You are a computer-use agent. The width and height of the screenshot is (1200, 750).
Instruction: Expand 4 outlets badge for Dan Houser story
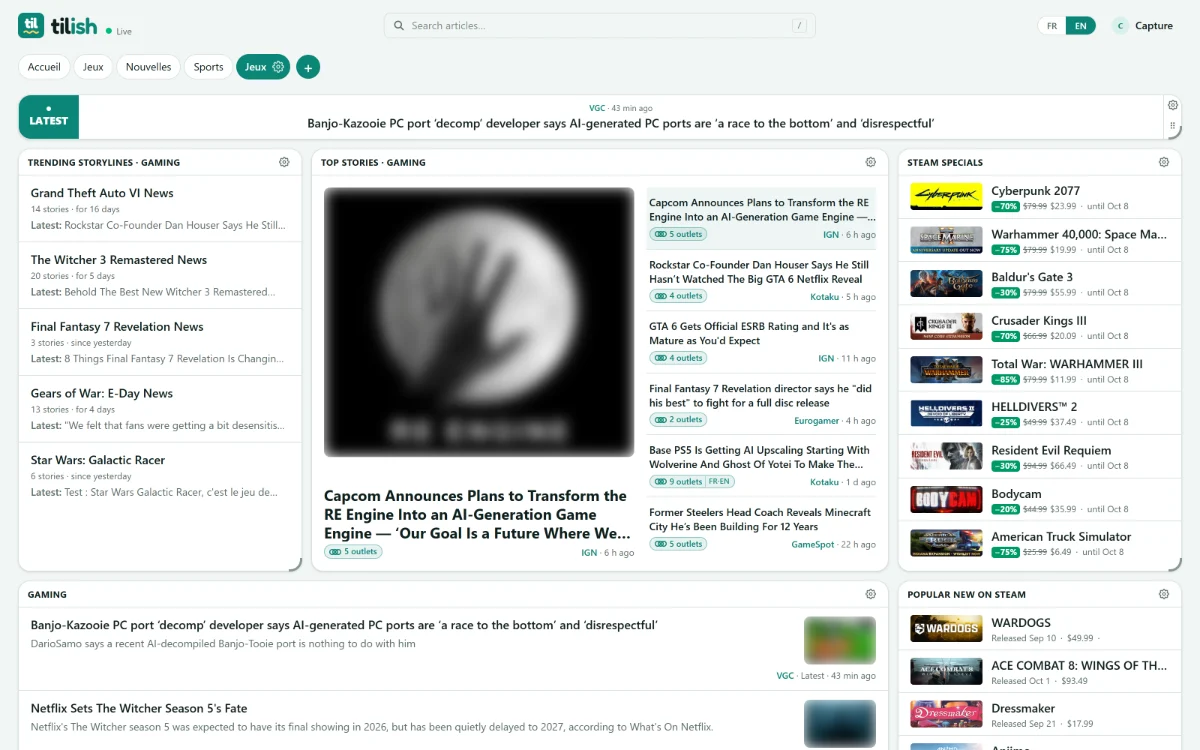pyautogui.click(x=678, y=296)
